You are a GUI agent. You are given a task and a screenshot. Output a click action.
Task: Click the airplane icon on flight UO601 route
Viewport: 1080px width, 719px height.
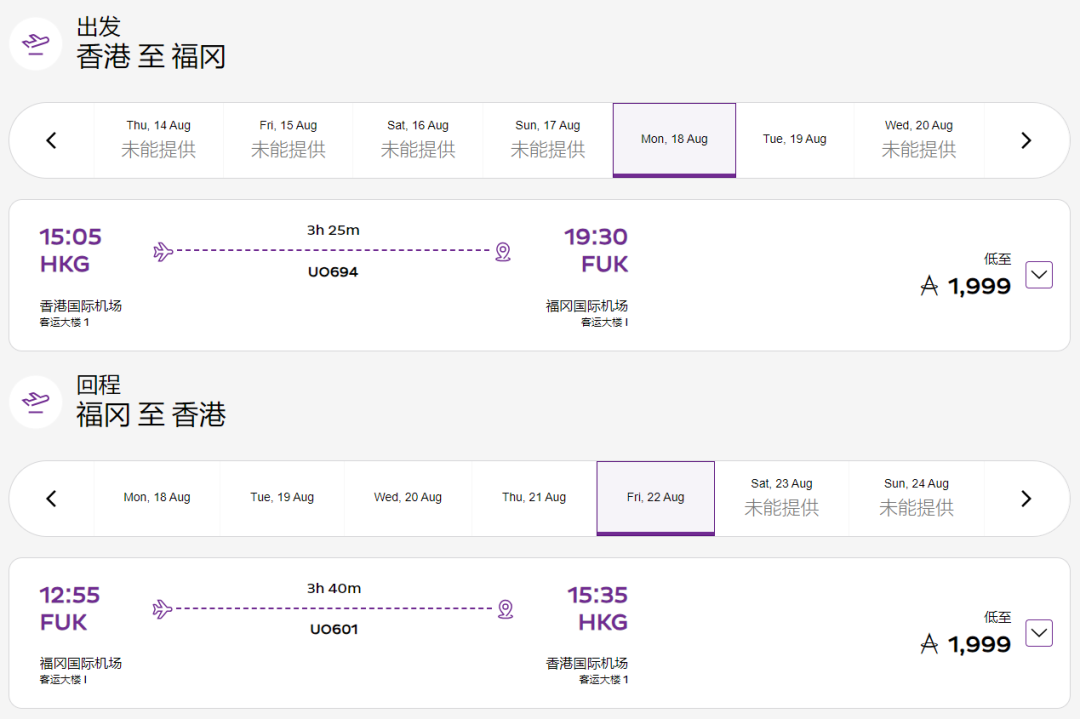(x=163, y=609)
